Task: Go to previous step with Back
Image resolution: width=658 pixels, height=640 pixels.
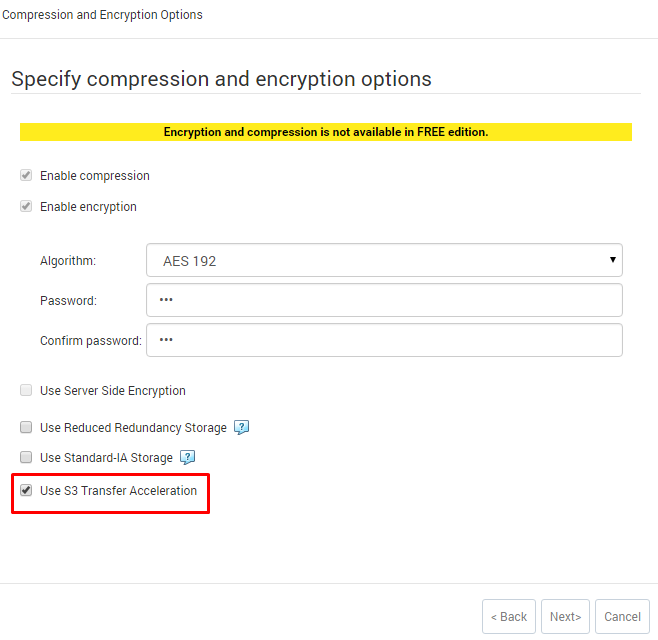Action: click(509, 616)
